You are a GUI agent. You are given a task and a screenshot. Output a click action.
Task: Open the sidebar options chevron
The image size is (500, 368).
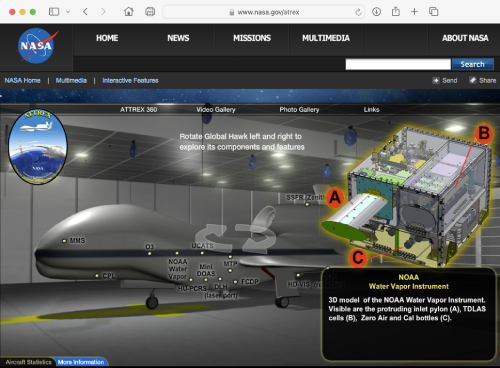tap(68, 12)
